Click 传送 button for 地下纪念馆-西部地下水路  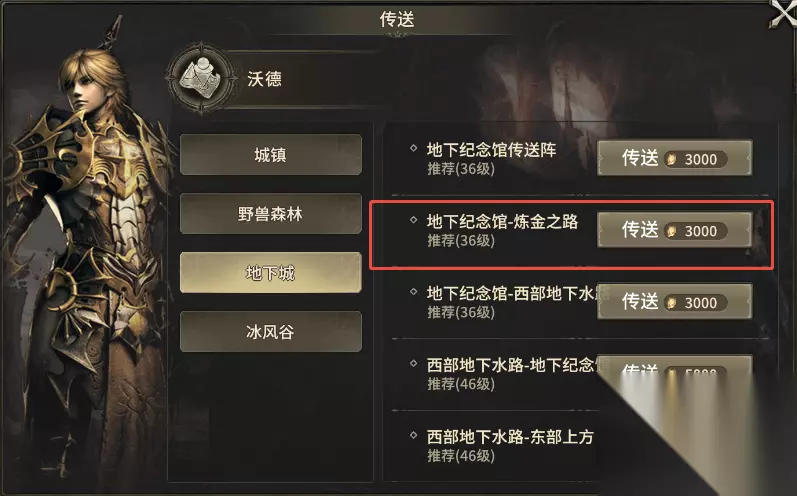[675, 301]
